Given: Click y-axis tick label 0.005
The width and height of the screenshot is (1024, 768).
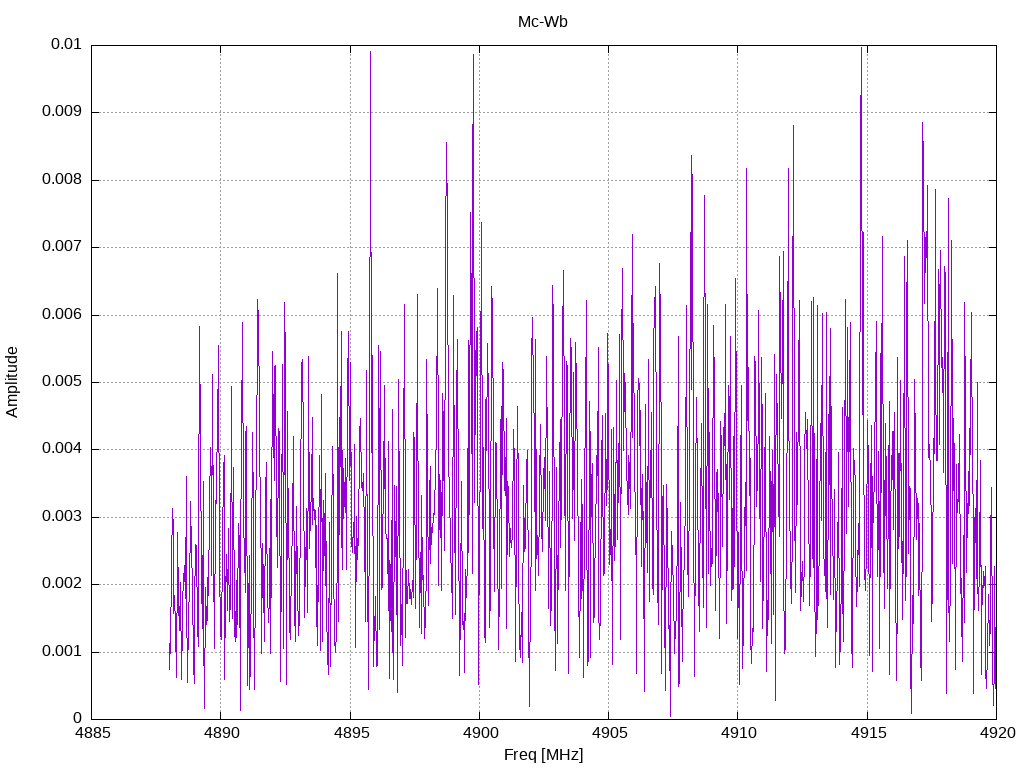Looking at the screenshot, I should coord(62,381).
